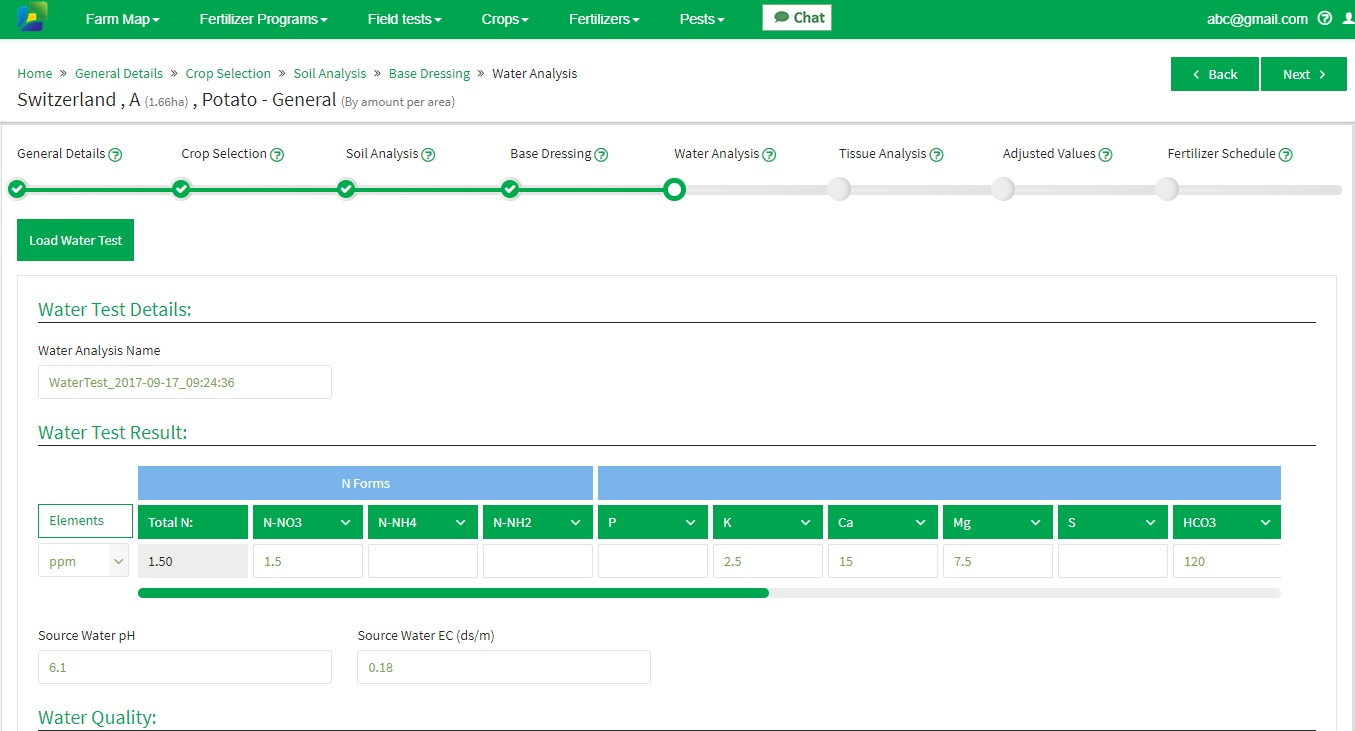The height and width of the screenshot is (731, 1355).
Task: Open the Field tests menu
Action: coord(404,19)
